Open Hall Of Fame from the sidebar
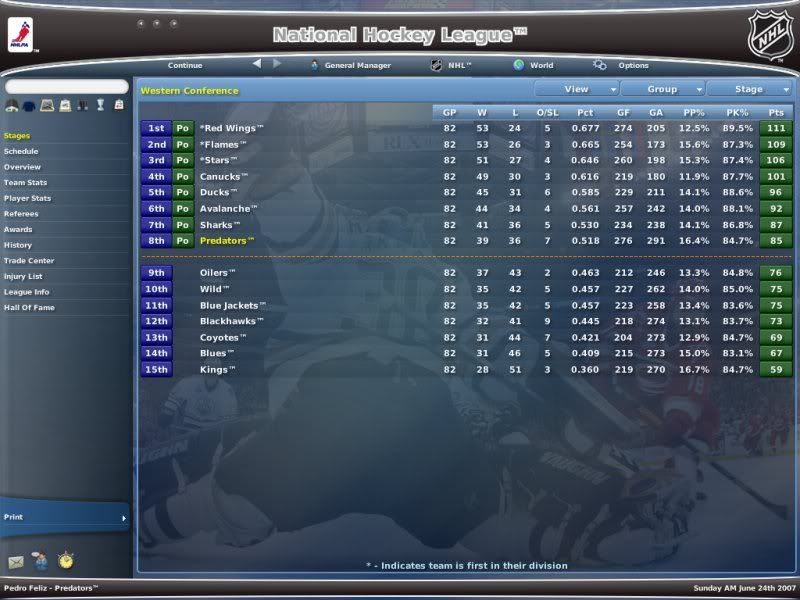This screenshot has height=600, width=800. tap(29, 308)
